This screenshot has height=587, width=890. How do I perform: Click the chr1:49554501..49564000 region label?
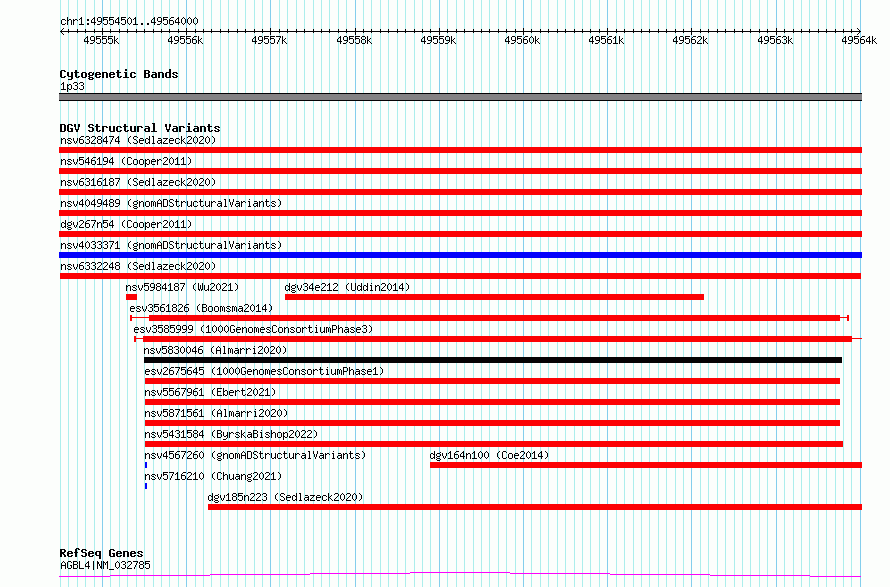[129, 22]
